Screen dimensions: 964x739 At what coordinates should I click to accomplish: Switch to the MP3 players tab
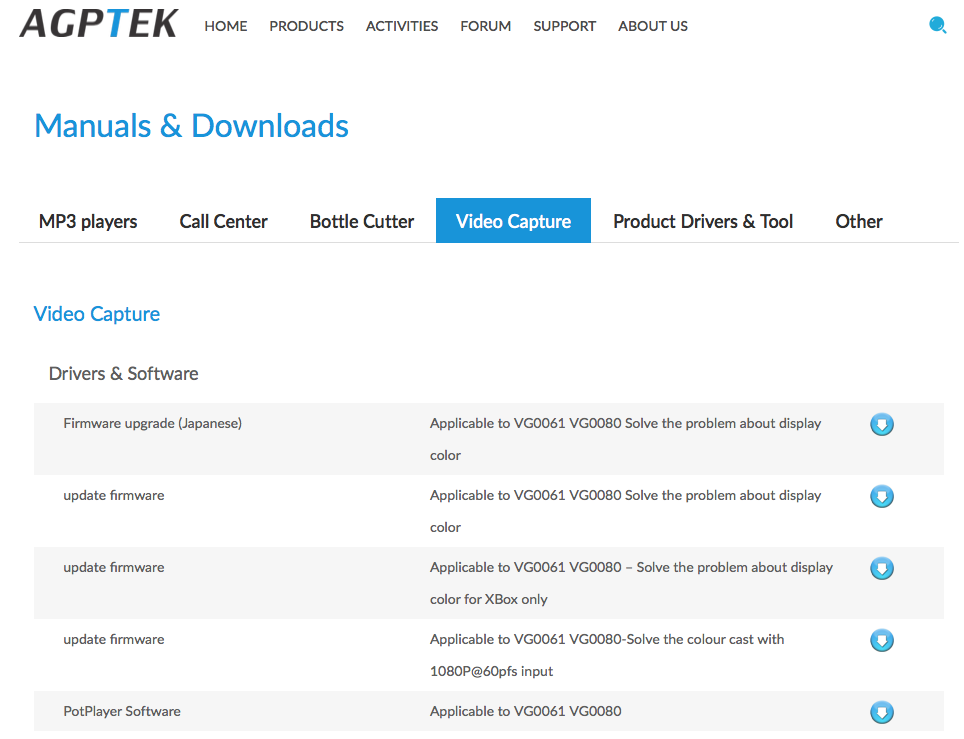pos(88,221)
